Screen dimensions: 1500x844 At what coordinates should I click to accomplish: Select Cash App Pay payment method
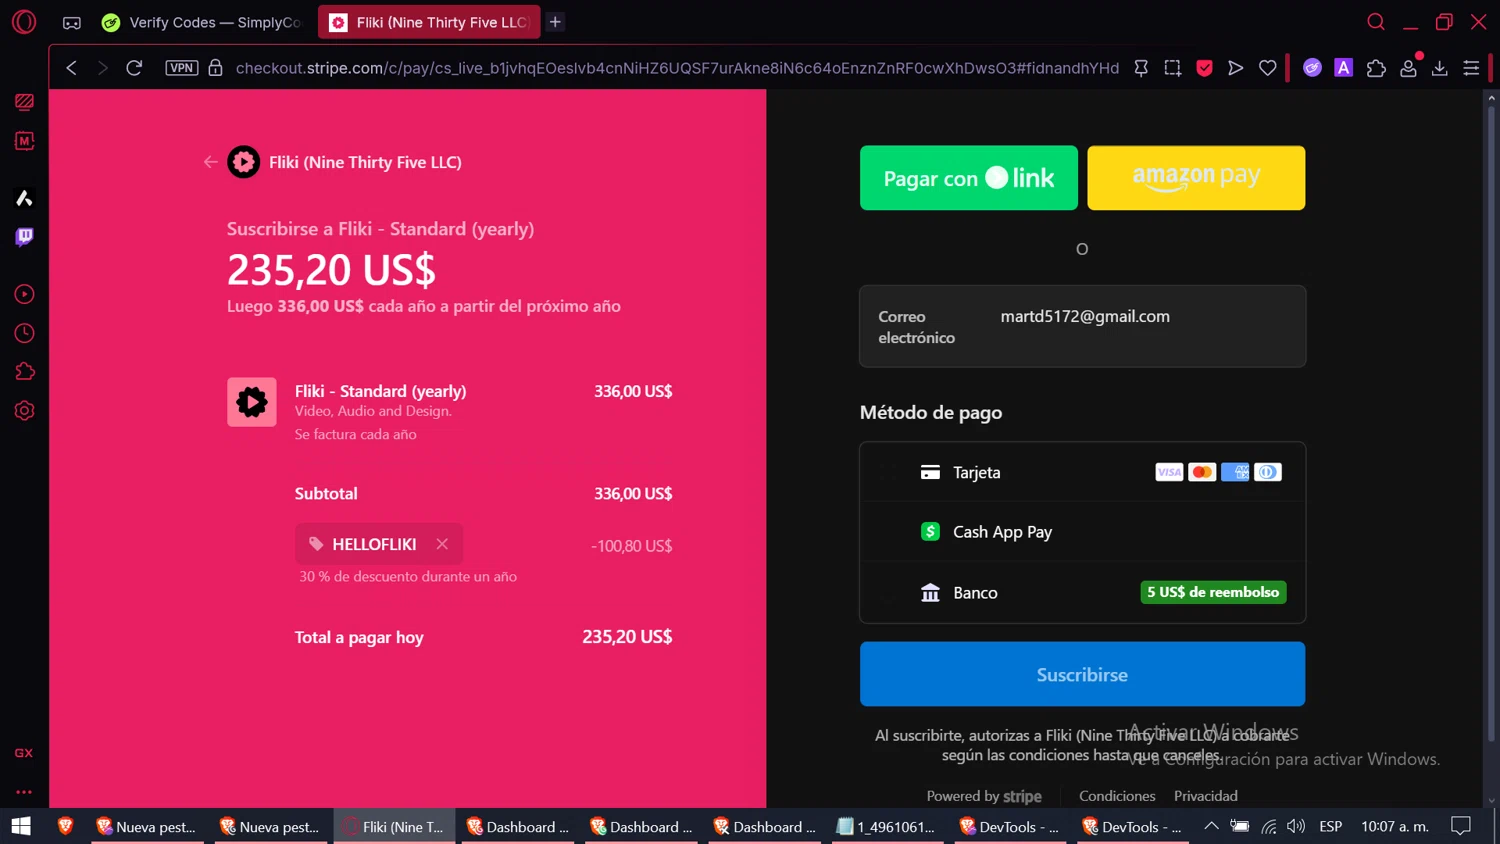tap(1082, 532)
